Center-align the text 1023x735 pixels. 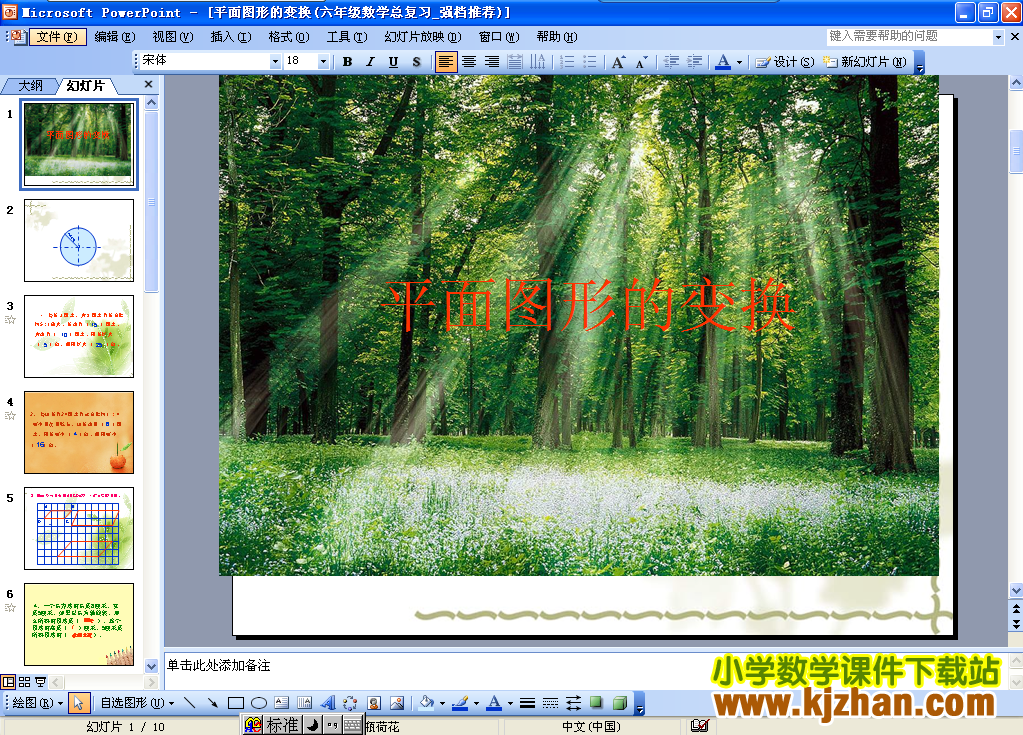pyautogui.click(x=469, y=62)
